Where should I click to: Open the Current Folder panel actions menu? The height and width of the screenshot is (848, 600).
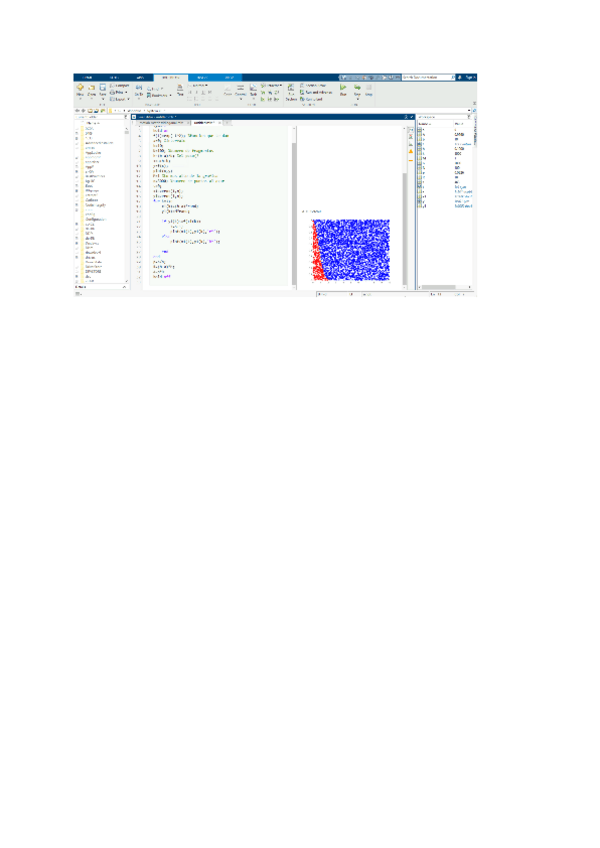point(127,117)
